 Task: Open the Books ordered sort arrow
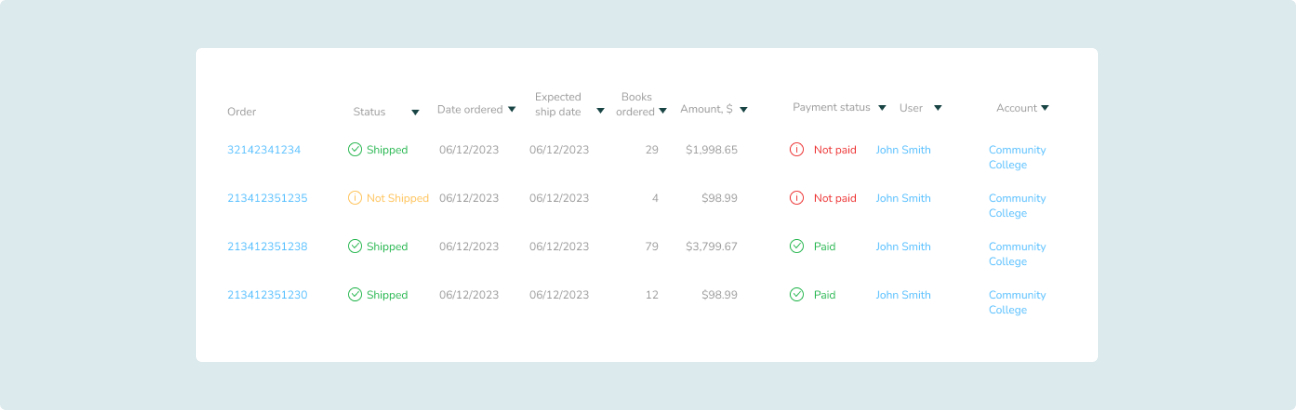coord(662,111)
